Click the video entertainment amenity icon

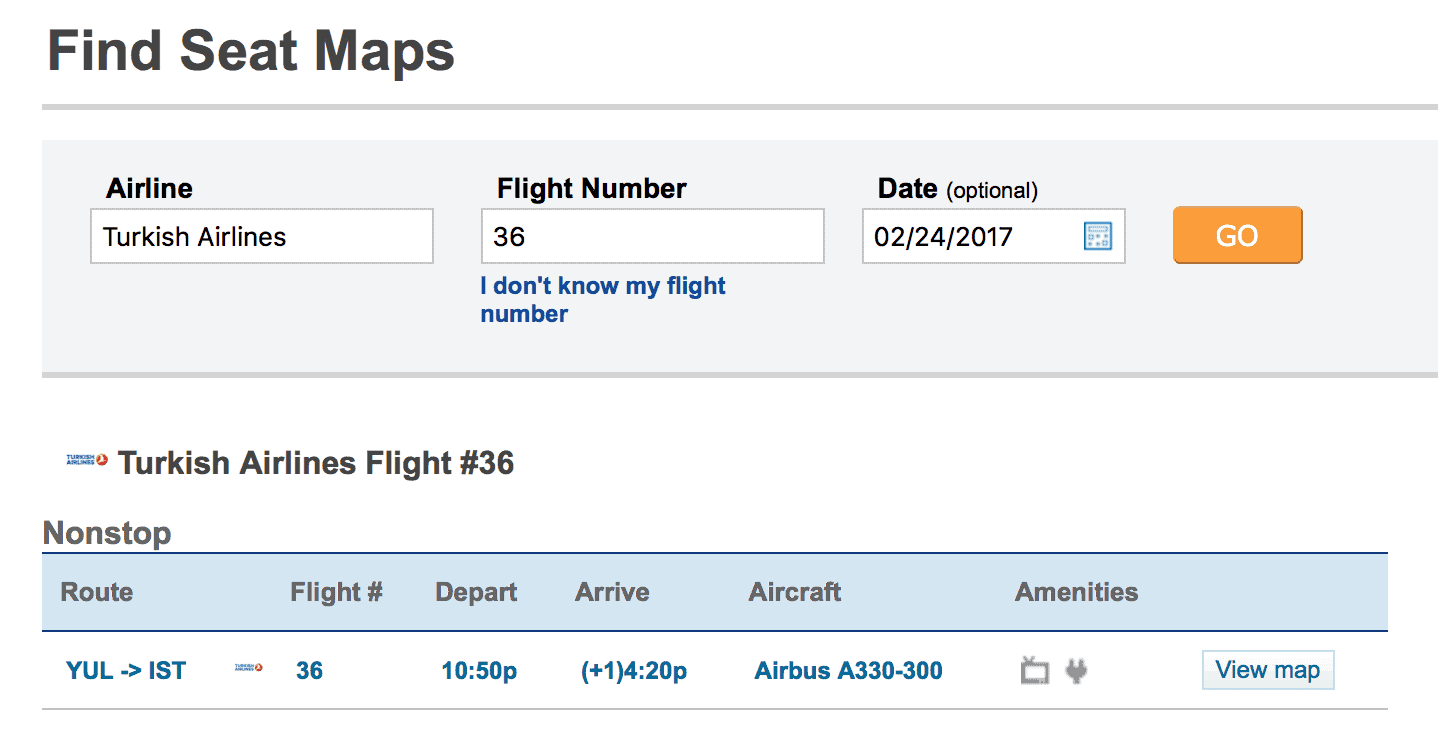(x=1035, y=670)
